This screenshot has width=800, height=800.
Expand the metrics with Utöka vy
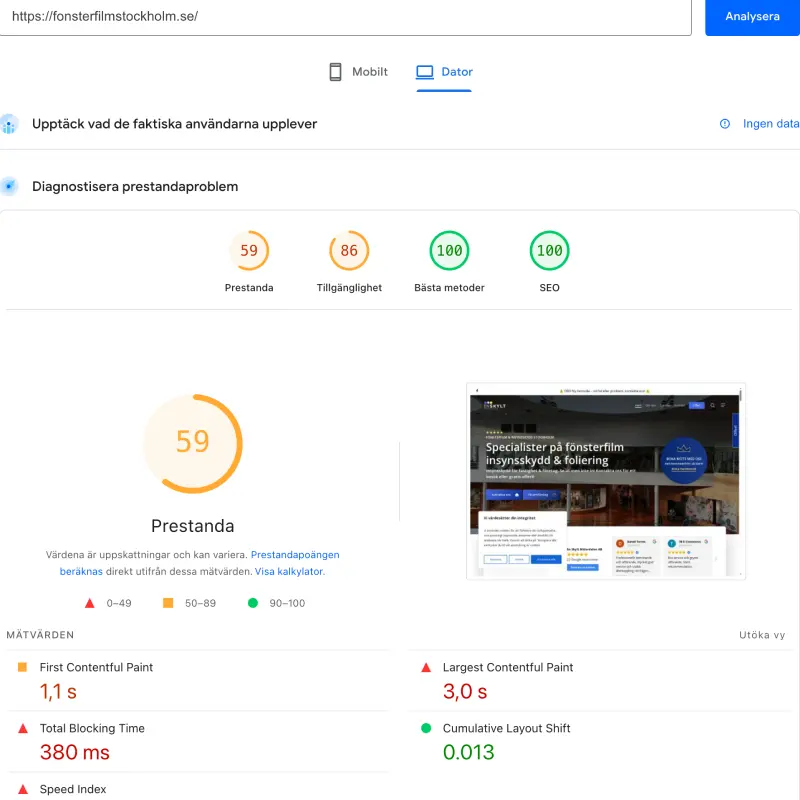tap(762, 635)
